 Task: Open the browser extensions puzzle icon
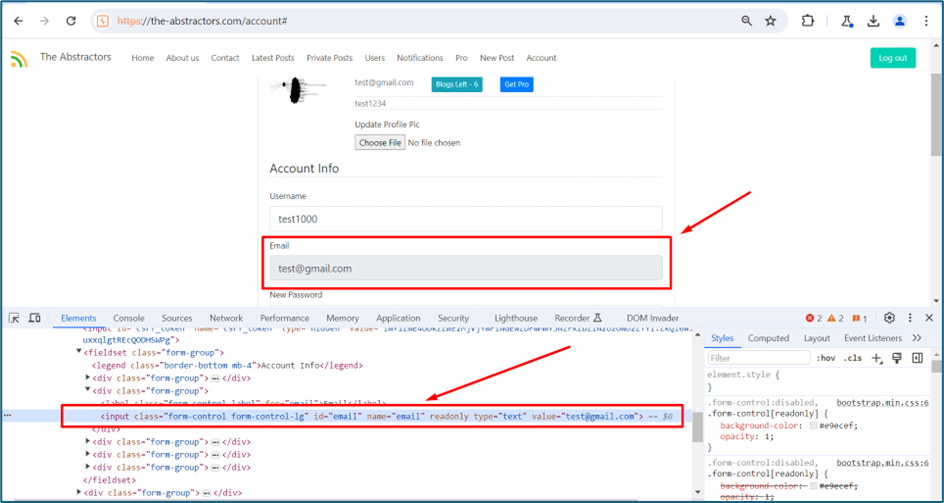pos(807,21)
